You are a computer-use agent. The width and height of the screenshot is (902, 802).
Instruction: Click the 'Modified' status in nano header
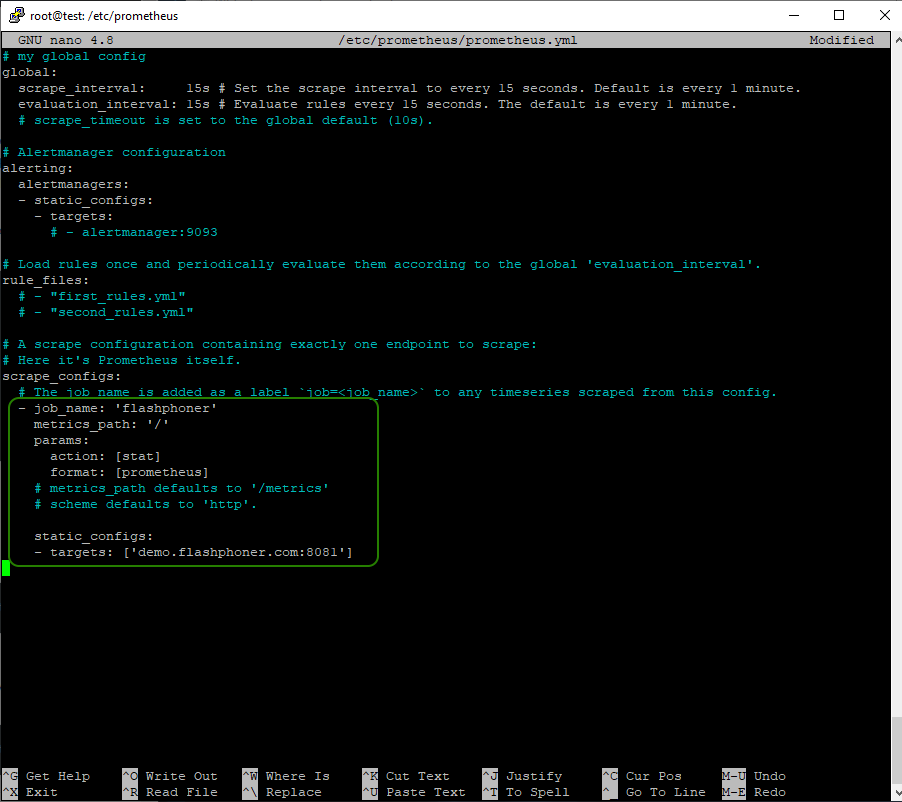pos(841,40)
